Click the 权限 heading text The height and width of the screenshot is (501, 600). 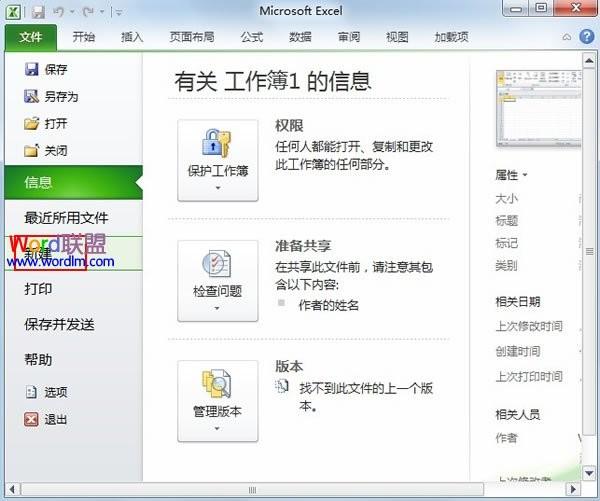point(289,126)
